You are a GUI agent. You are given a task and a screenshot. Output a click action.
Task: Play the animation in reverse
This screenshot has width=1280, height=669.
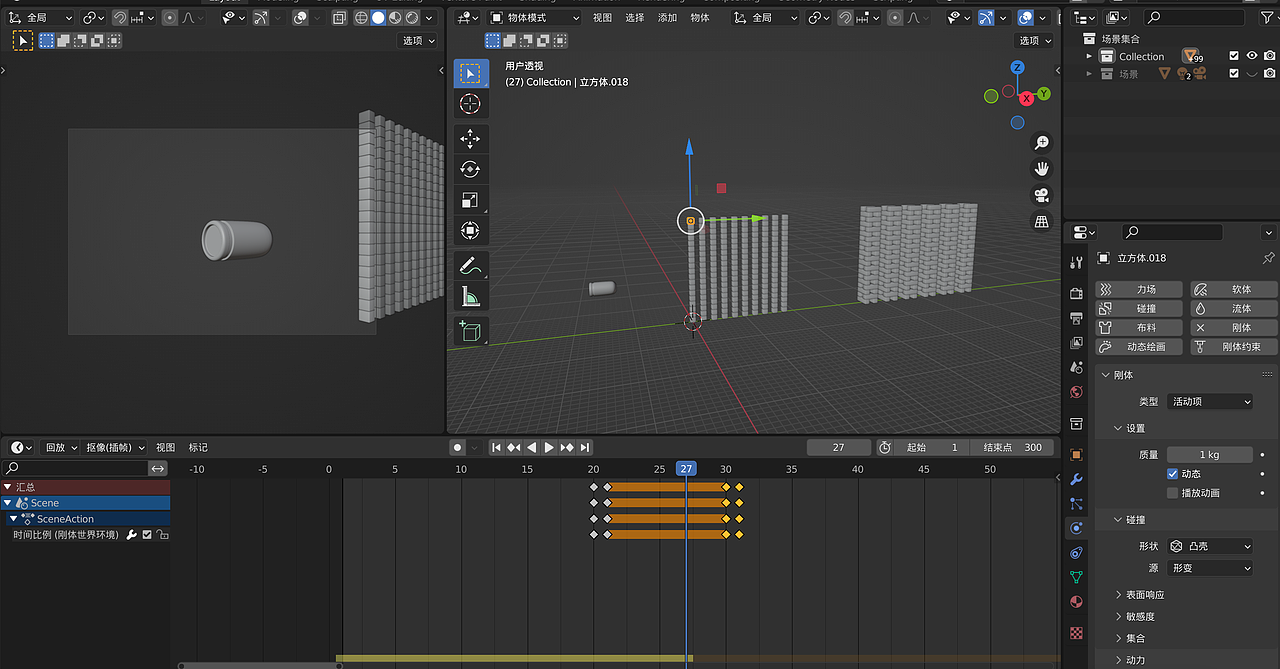click(531, 447)
